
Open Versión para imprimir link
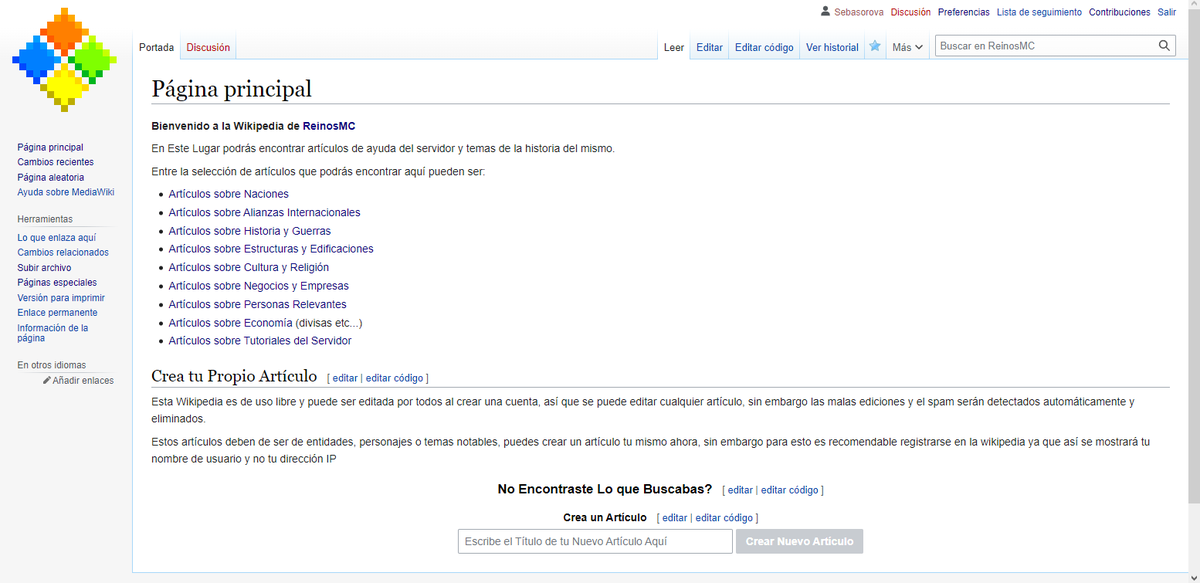[x=61, y=298]
